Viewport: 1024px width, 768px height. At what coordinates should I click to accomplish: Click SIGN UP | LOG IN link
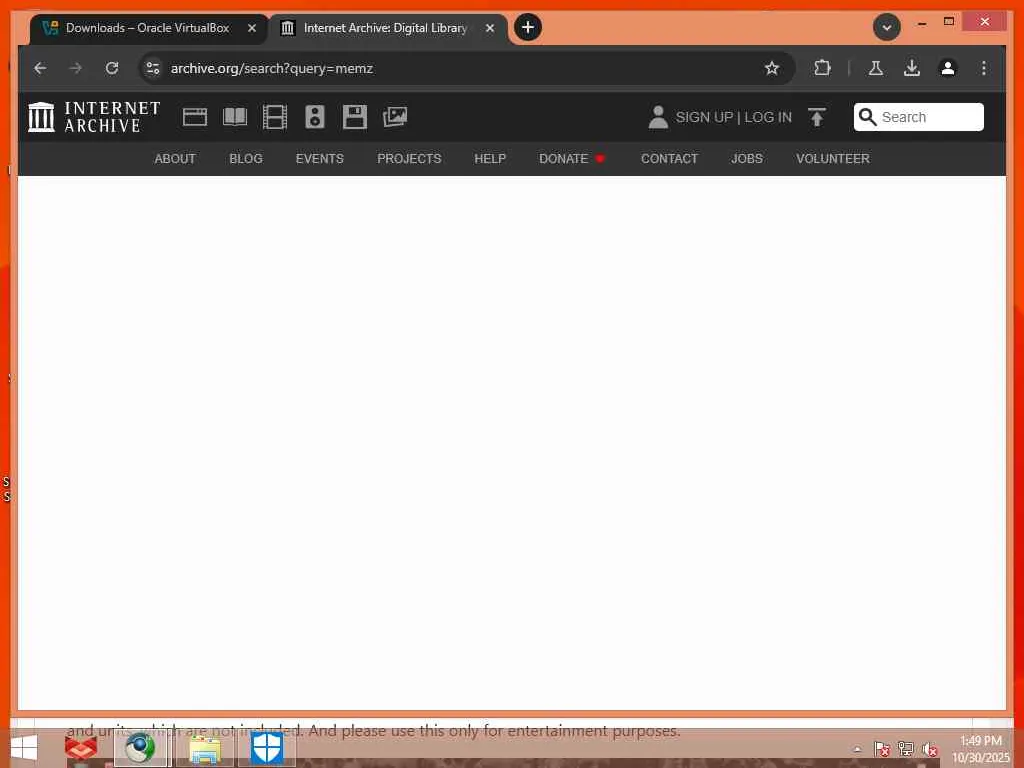733,117
